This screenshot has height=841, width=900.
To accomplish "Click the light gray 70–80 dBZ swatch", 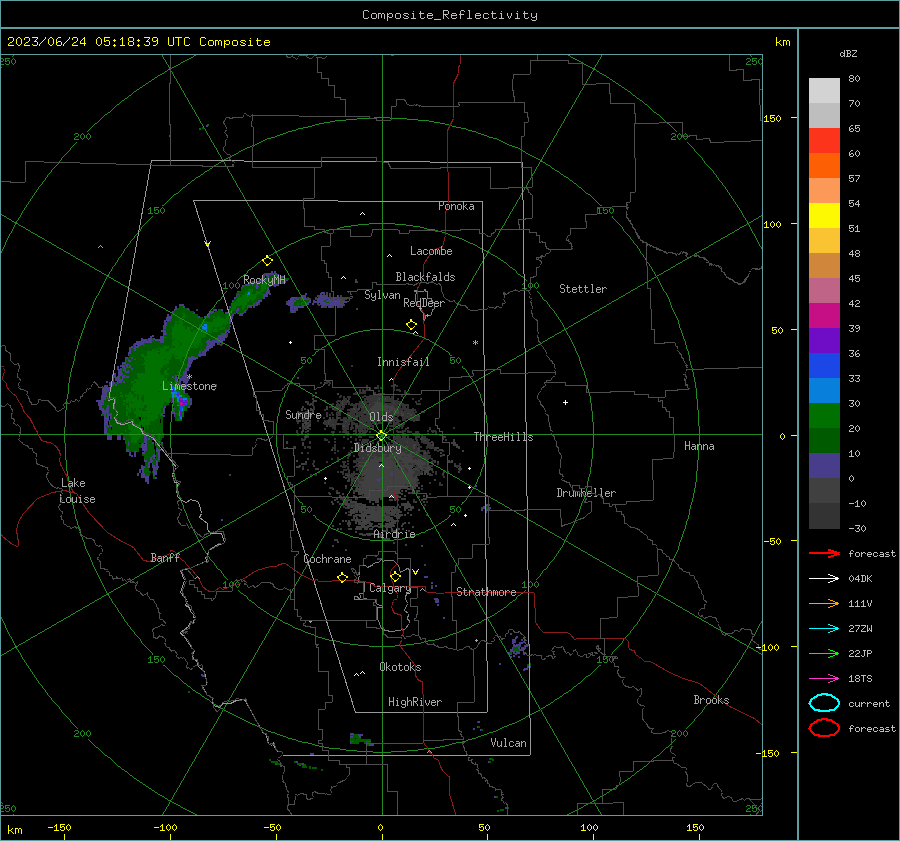I will pyautogui.click(x=824, y=91).
